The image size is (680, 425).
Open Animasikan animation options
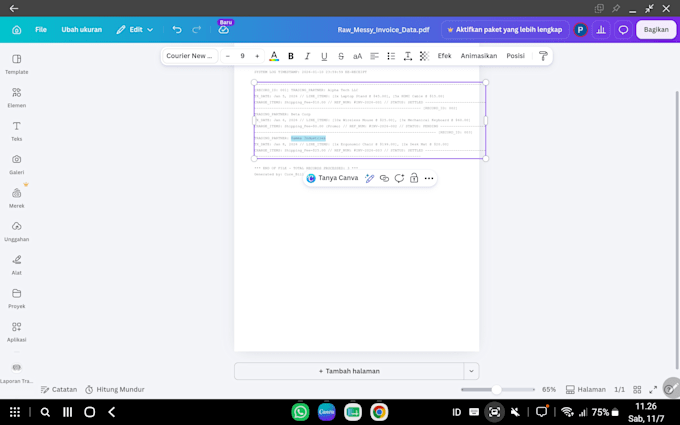click(479, 56)
